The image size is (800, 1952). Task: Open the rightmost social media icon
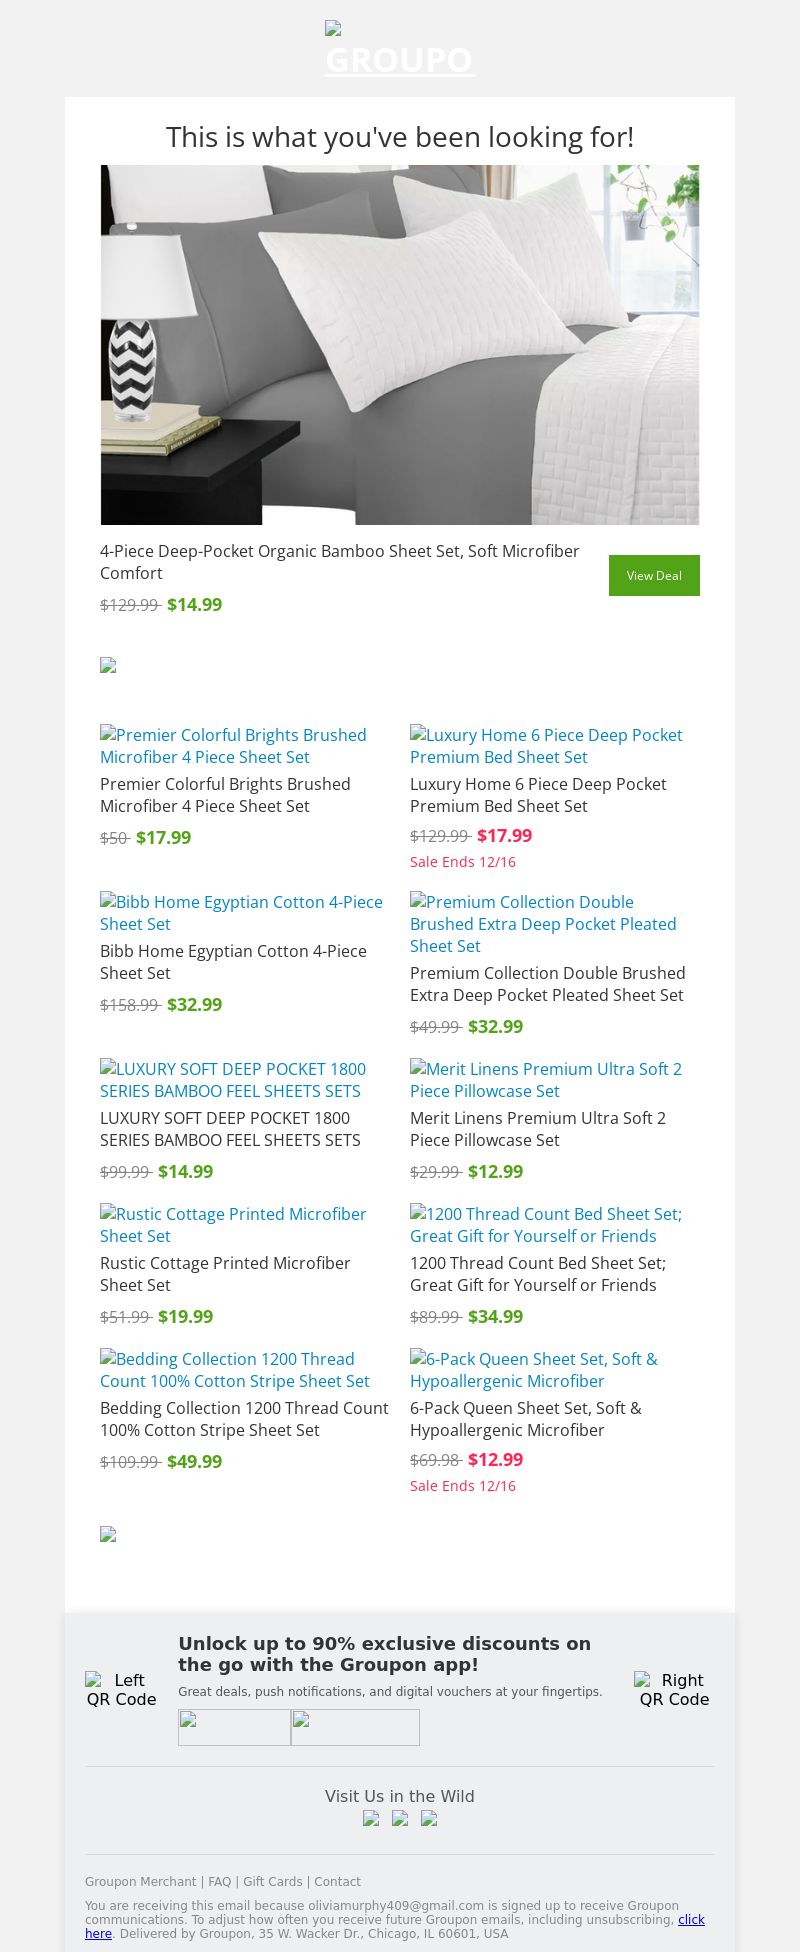coord(429,1818)
